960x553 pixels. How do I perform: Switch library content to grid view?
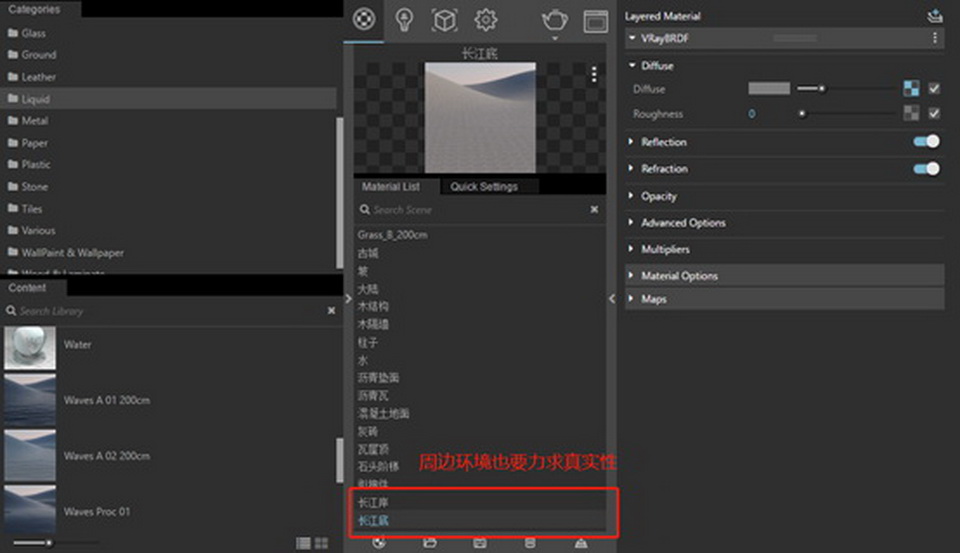point(321,543)
